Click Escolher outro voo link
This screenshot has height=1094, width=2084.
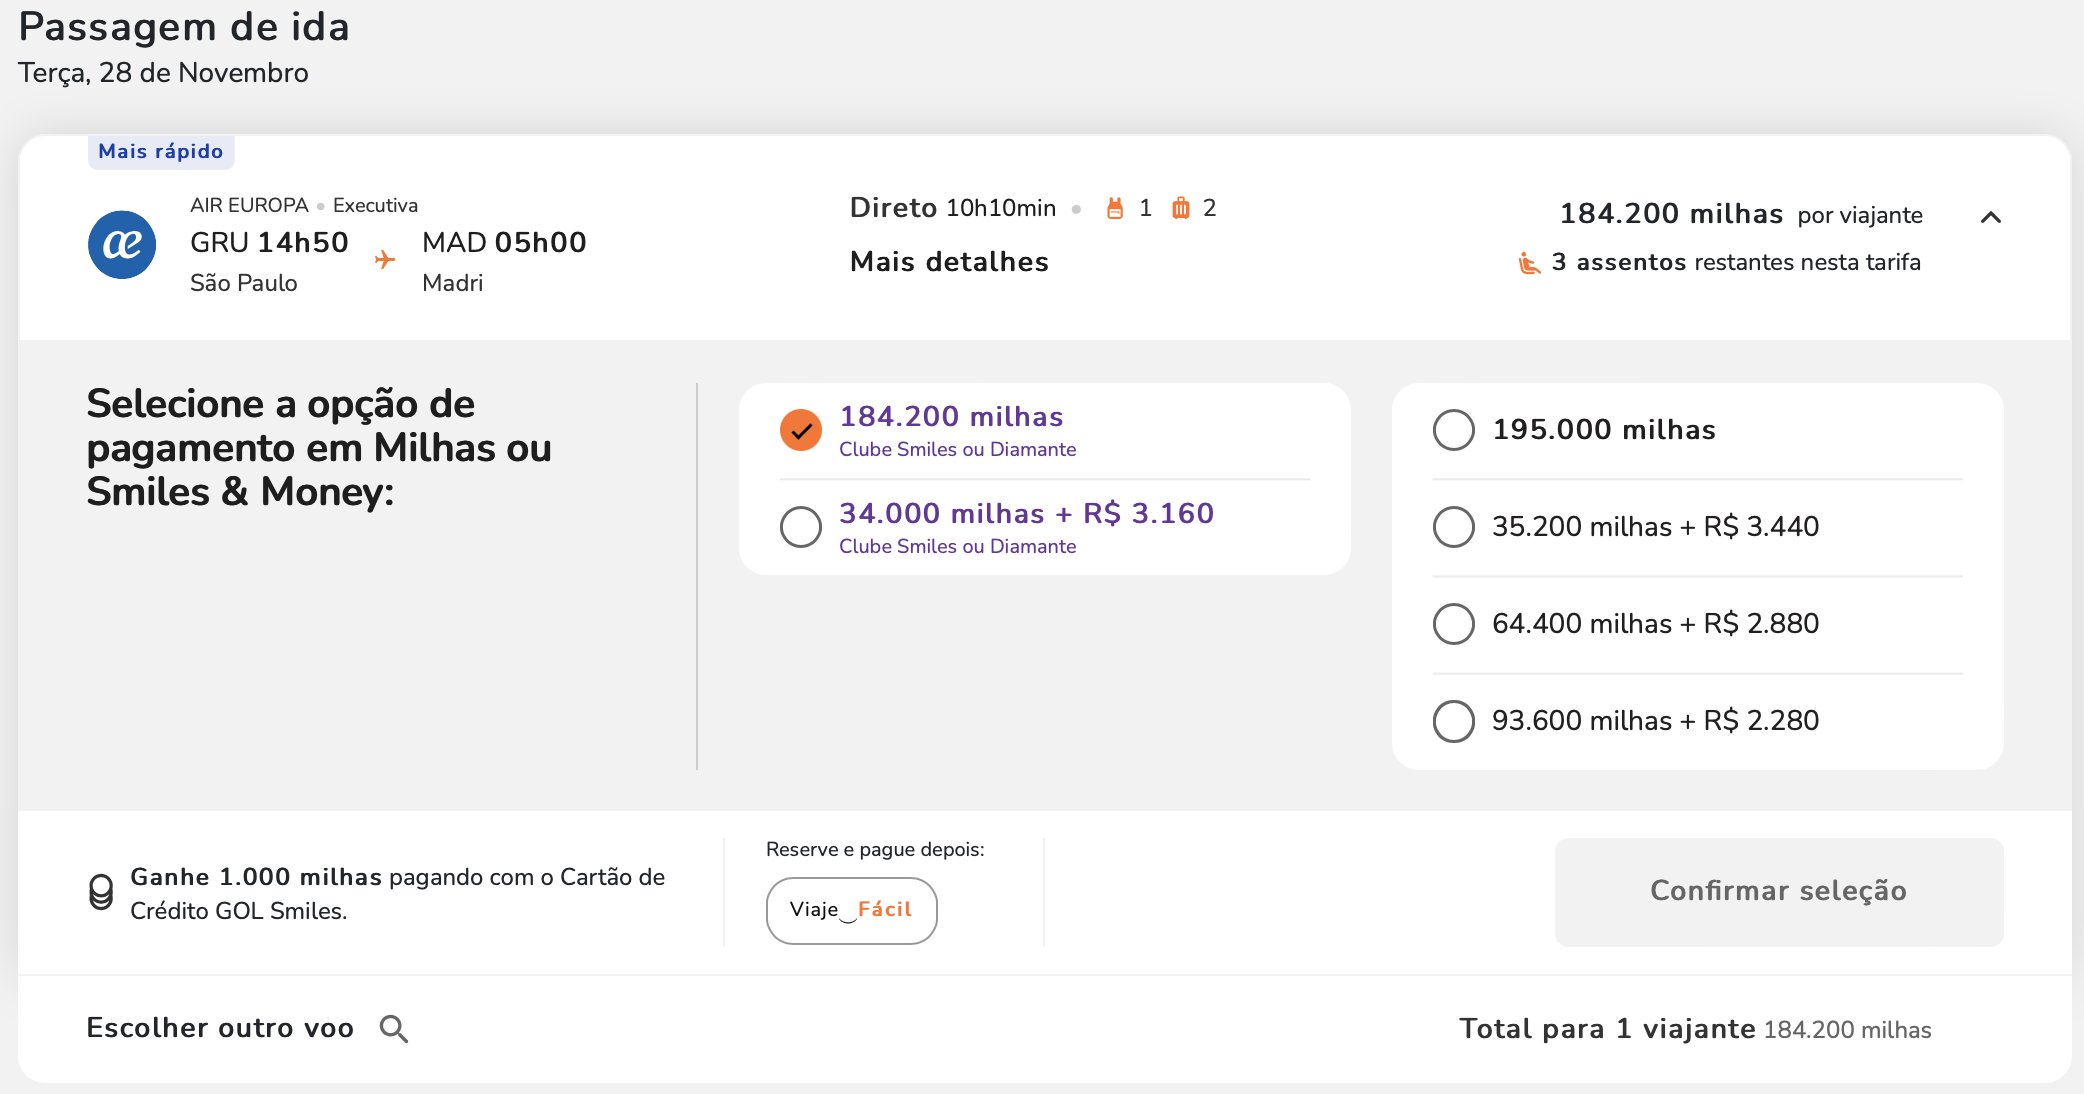click(220, 1028)
